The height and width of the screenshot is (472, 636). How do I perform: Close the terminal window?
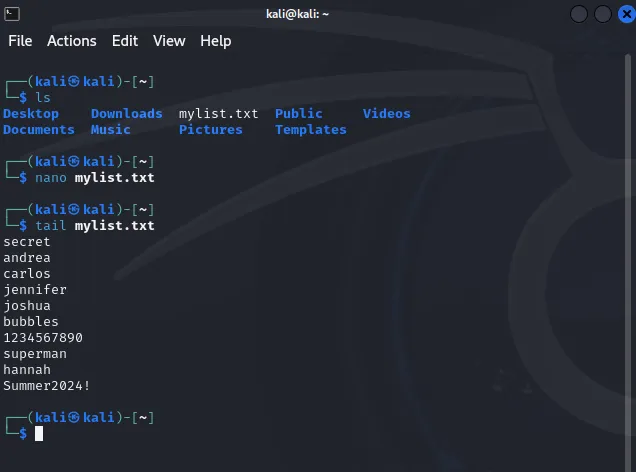[x=626, y=15]
